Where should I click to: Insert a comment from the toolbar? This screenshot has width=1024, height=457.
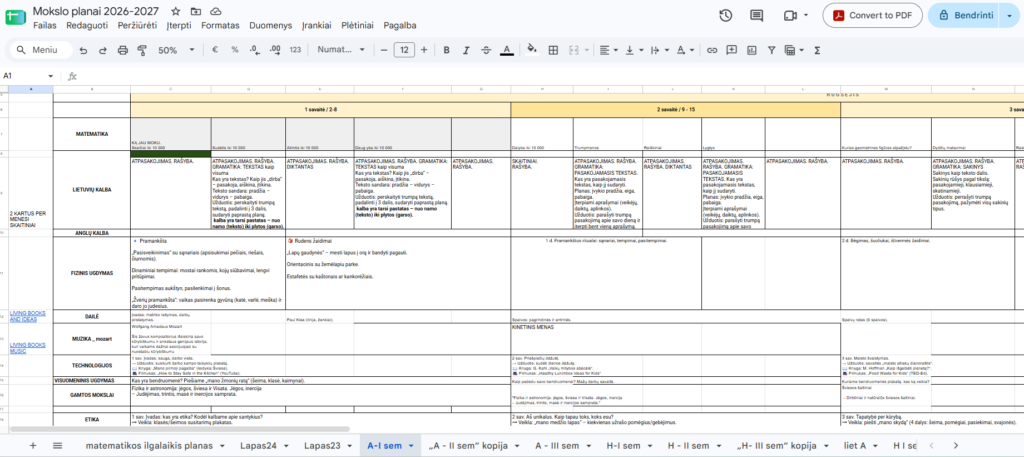(x=731, y=50)
